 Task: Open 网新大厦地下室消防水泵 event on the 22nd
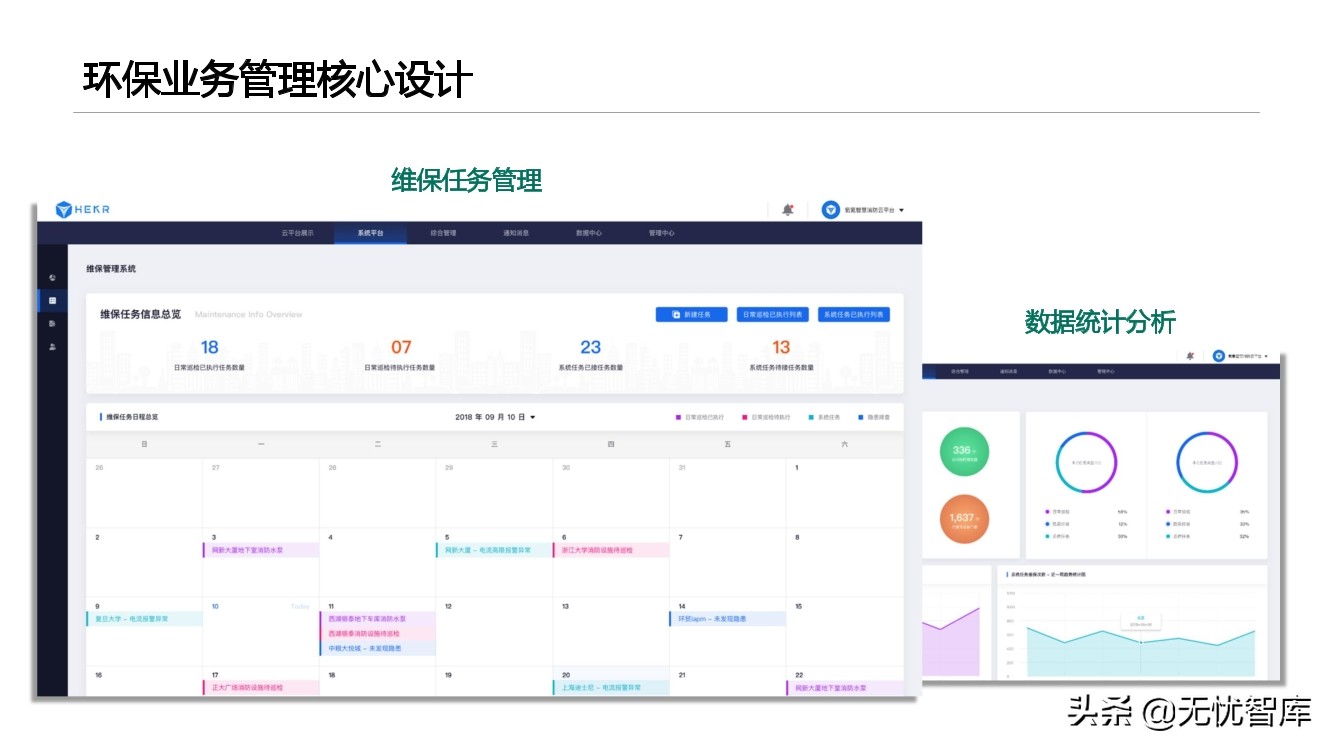[844, 688]
